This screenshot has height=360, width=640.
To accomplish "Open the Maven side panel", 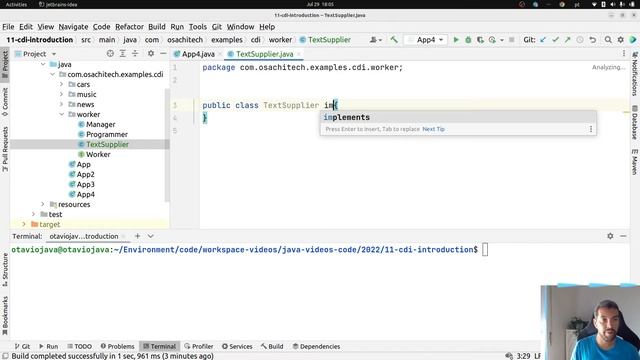I will [635, 162].
